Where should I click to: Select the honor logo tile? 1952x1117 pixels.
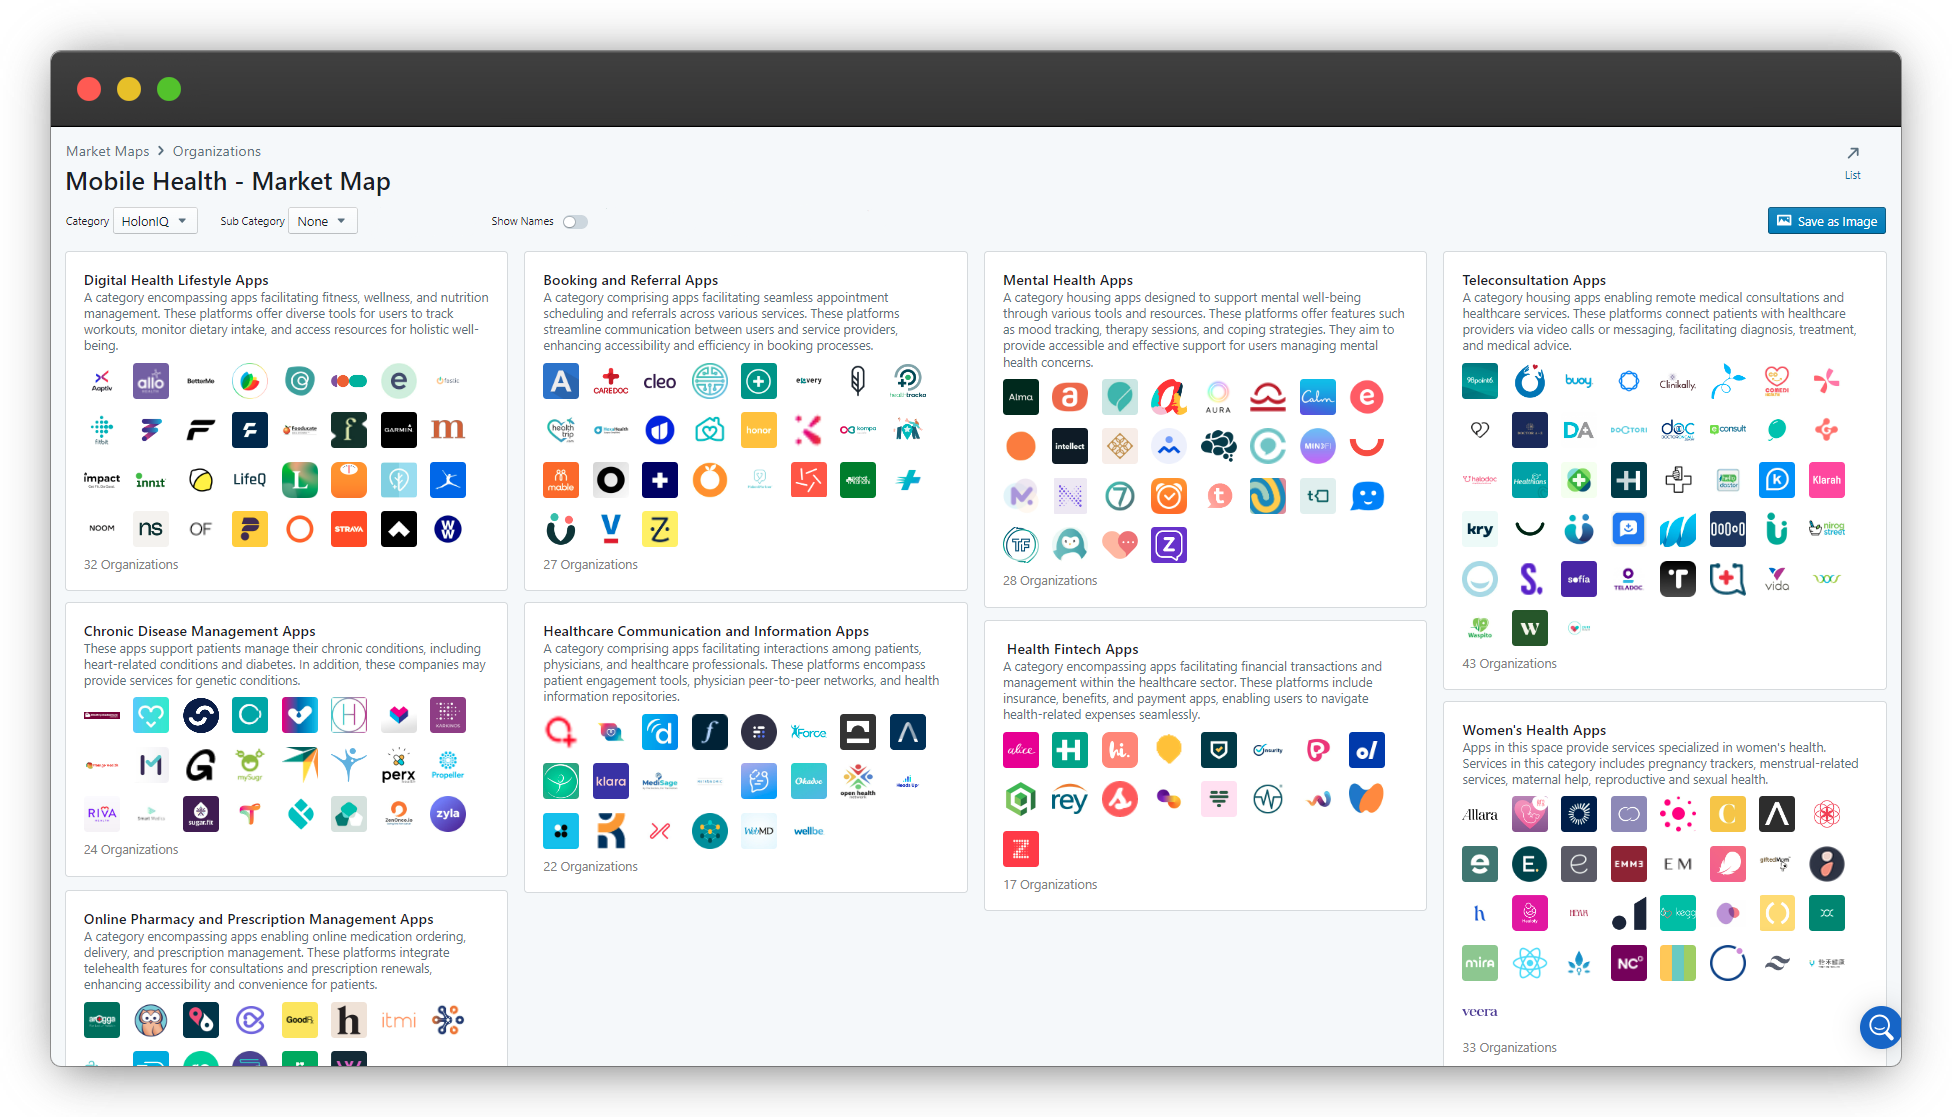(758, 430)
